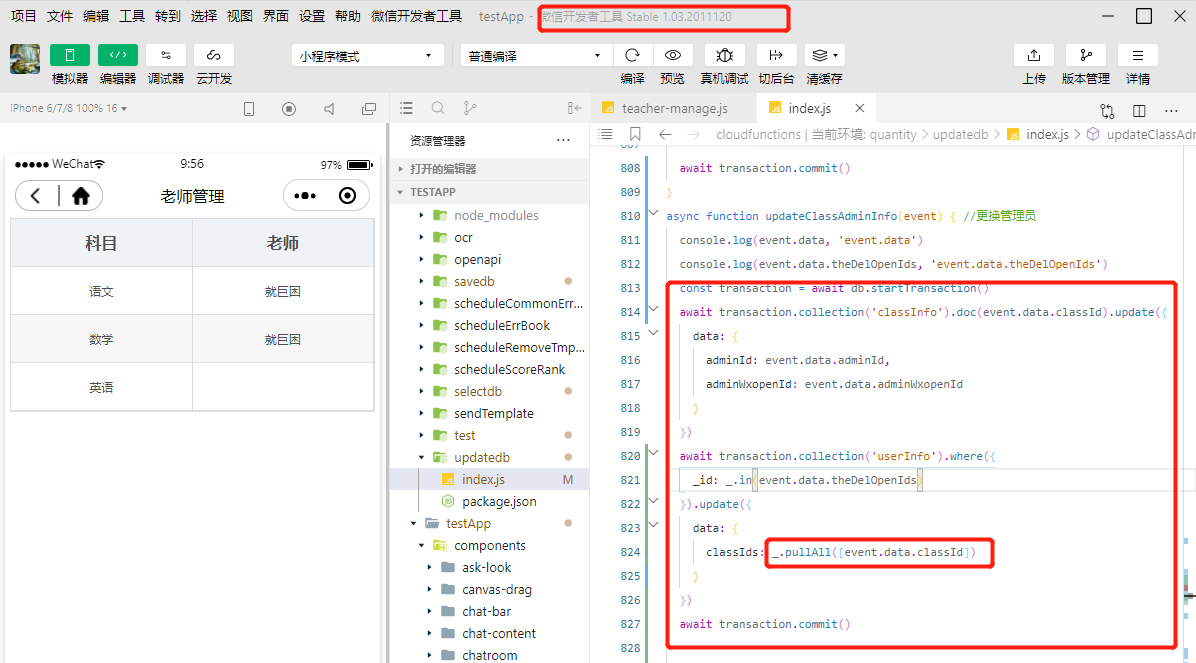This screenshot has width=1196, height=663.
Task: Click the compile refresh icon
Action: (x=632, y=55)
